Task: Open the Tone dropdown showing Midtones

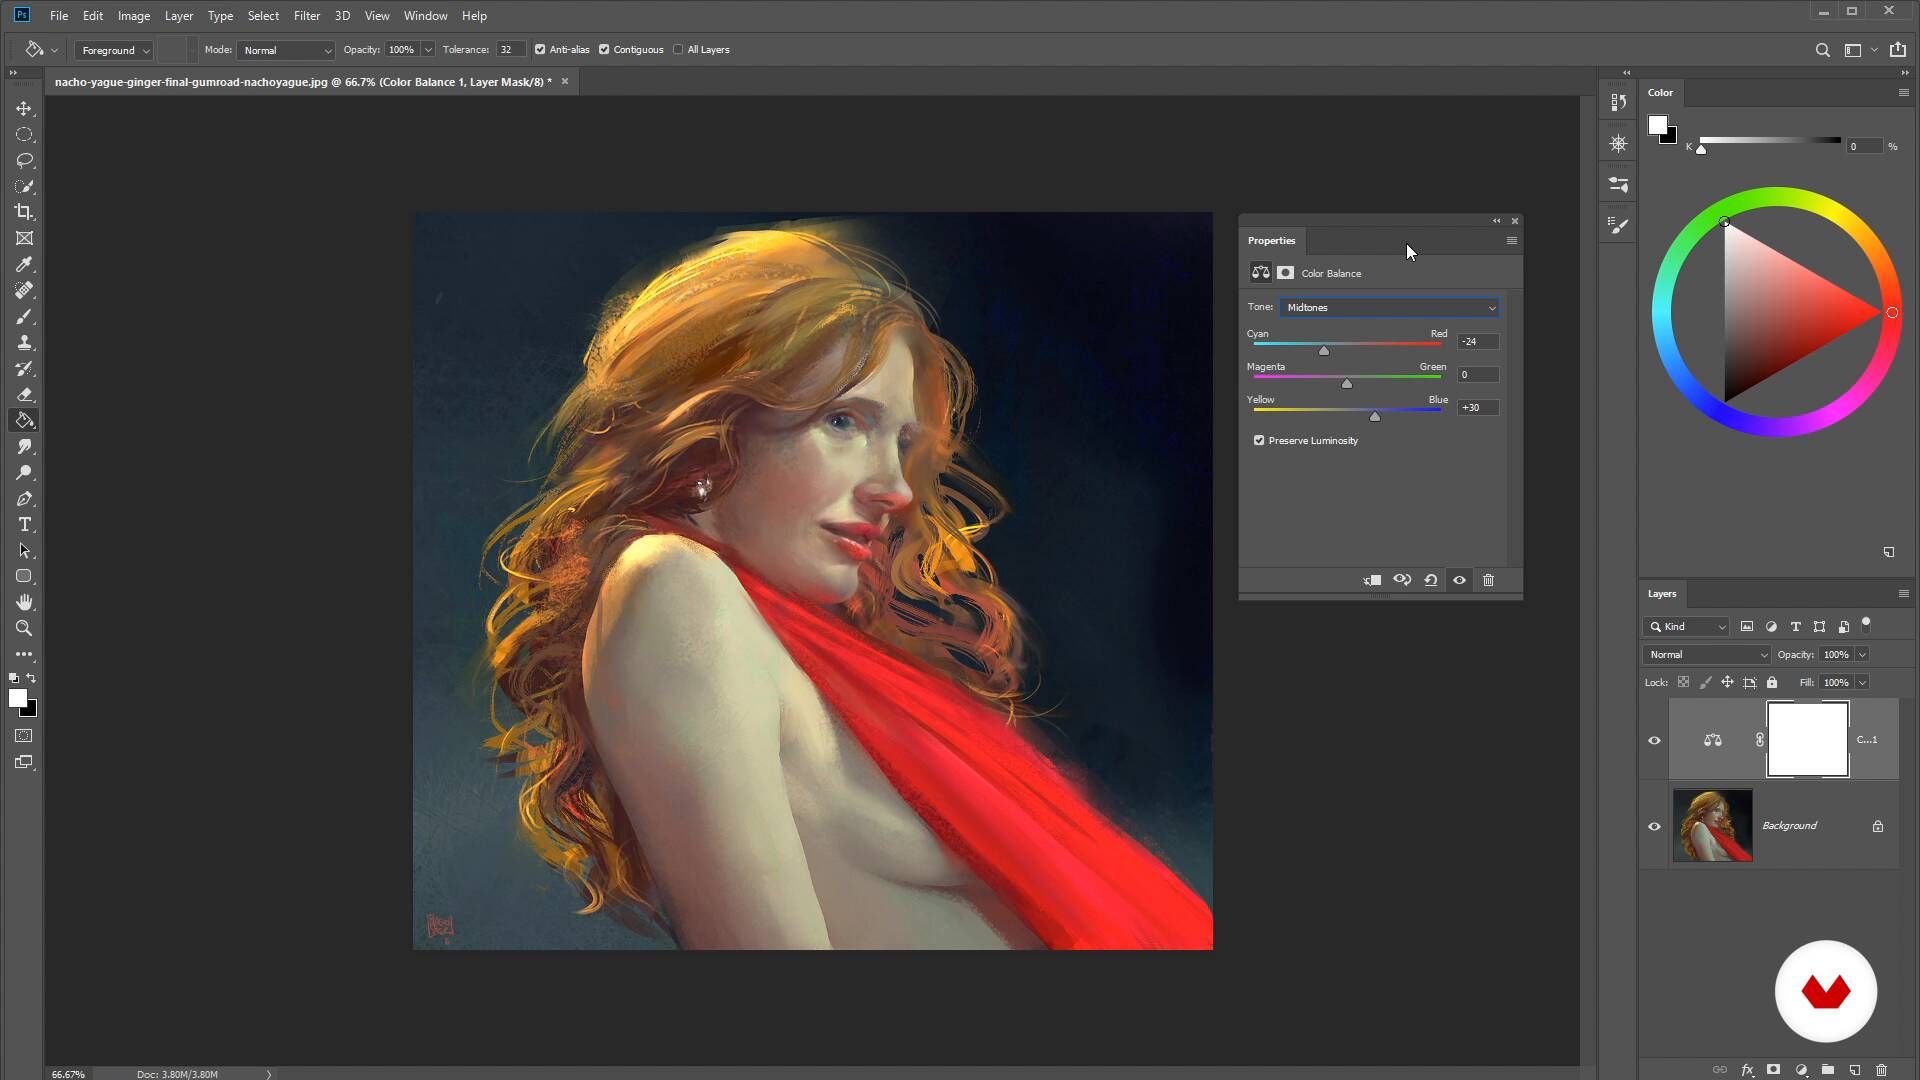Action: [1390, 307]
